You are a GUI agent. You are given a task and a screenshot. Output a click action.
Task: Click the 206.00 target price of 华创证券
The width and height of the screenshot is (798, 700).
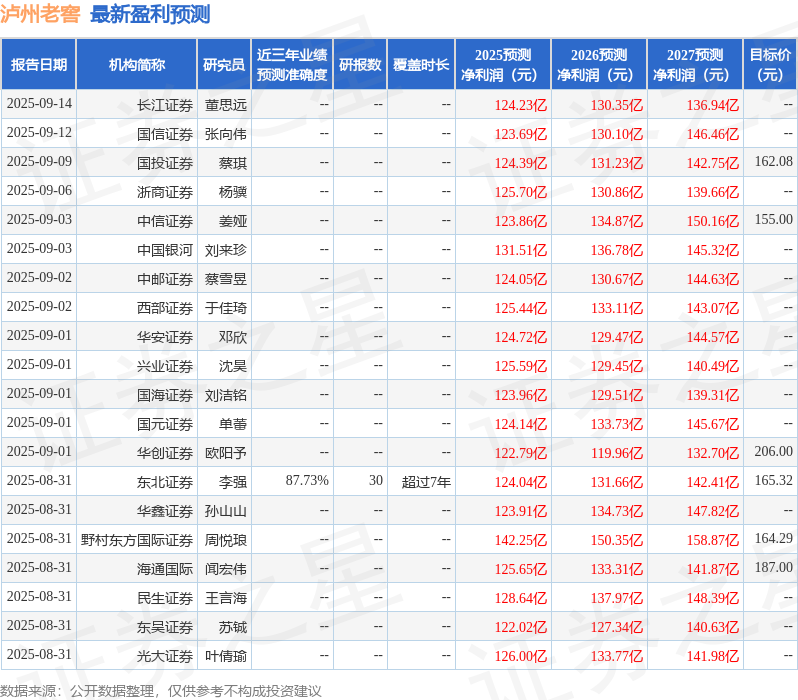click(x=774, y=452)
